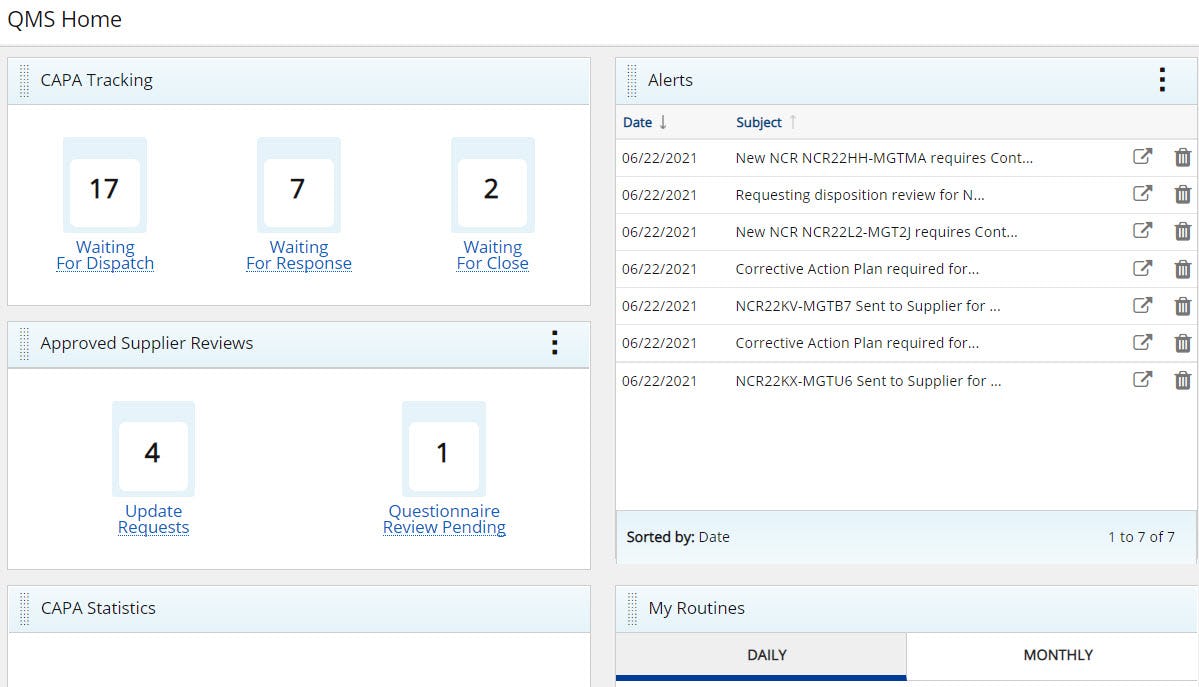Image resolution: width=1199 pixels, height=687 pixels.
Task: View the Update Requests for suppliers
Action: tap(153, 518)
